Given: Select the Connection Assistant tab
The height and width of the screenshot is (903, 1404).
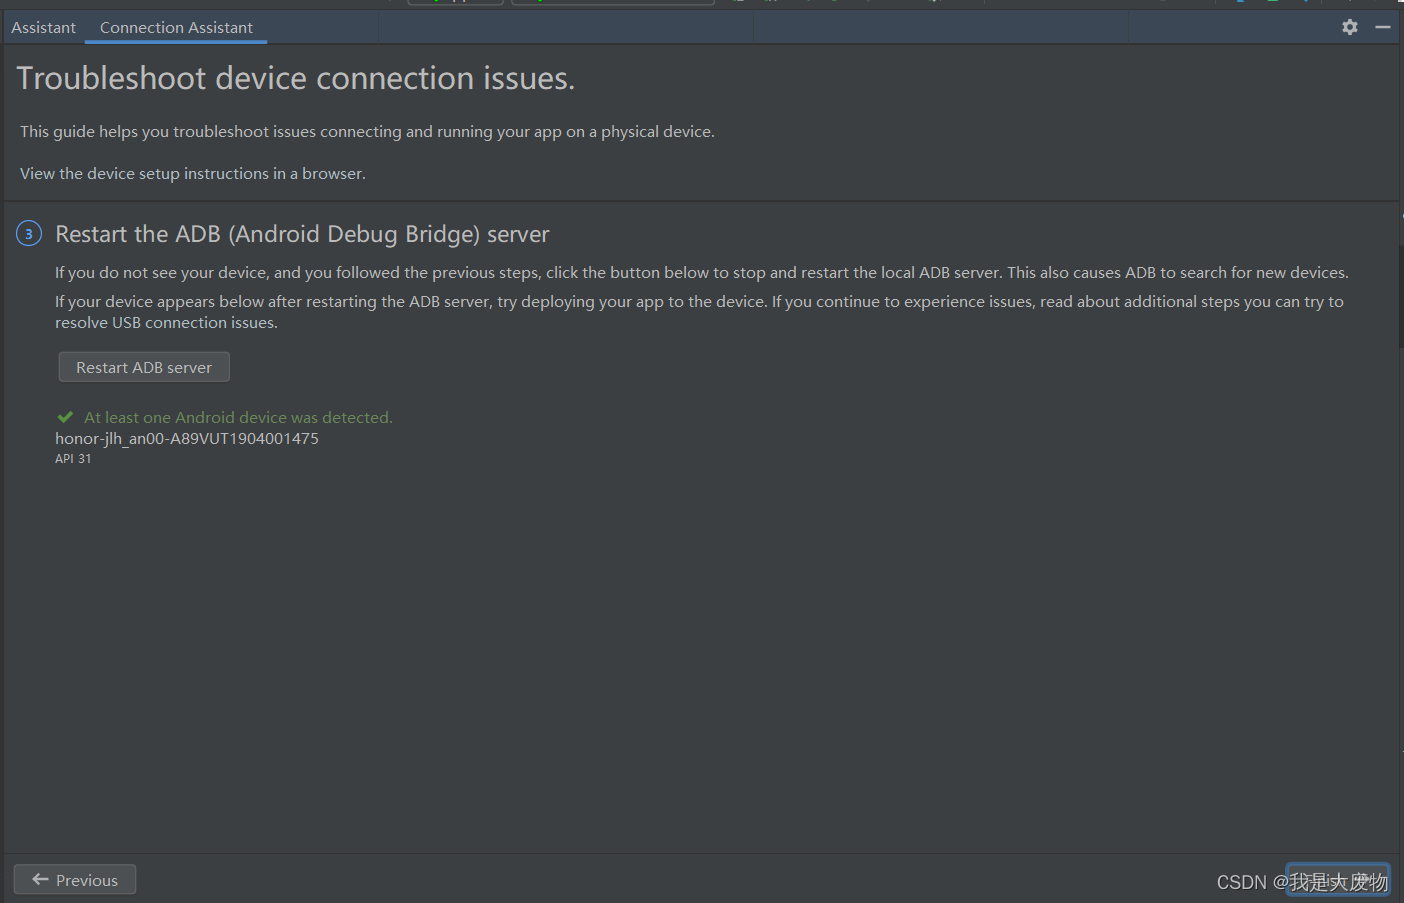Looking at the screenshot, I should point(175,27).
